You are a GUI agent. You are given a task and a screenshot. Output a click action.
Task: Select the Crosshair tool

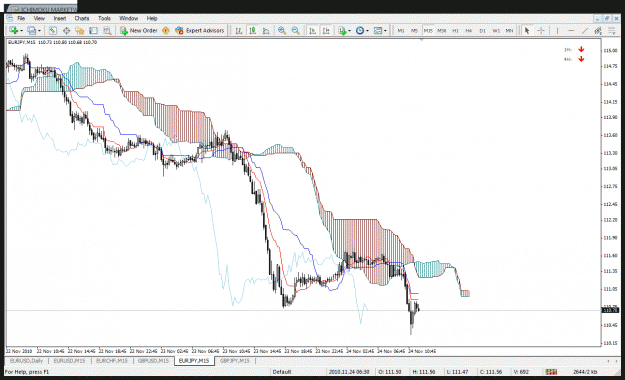(541, 30)
